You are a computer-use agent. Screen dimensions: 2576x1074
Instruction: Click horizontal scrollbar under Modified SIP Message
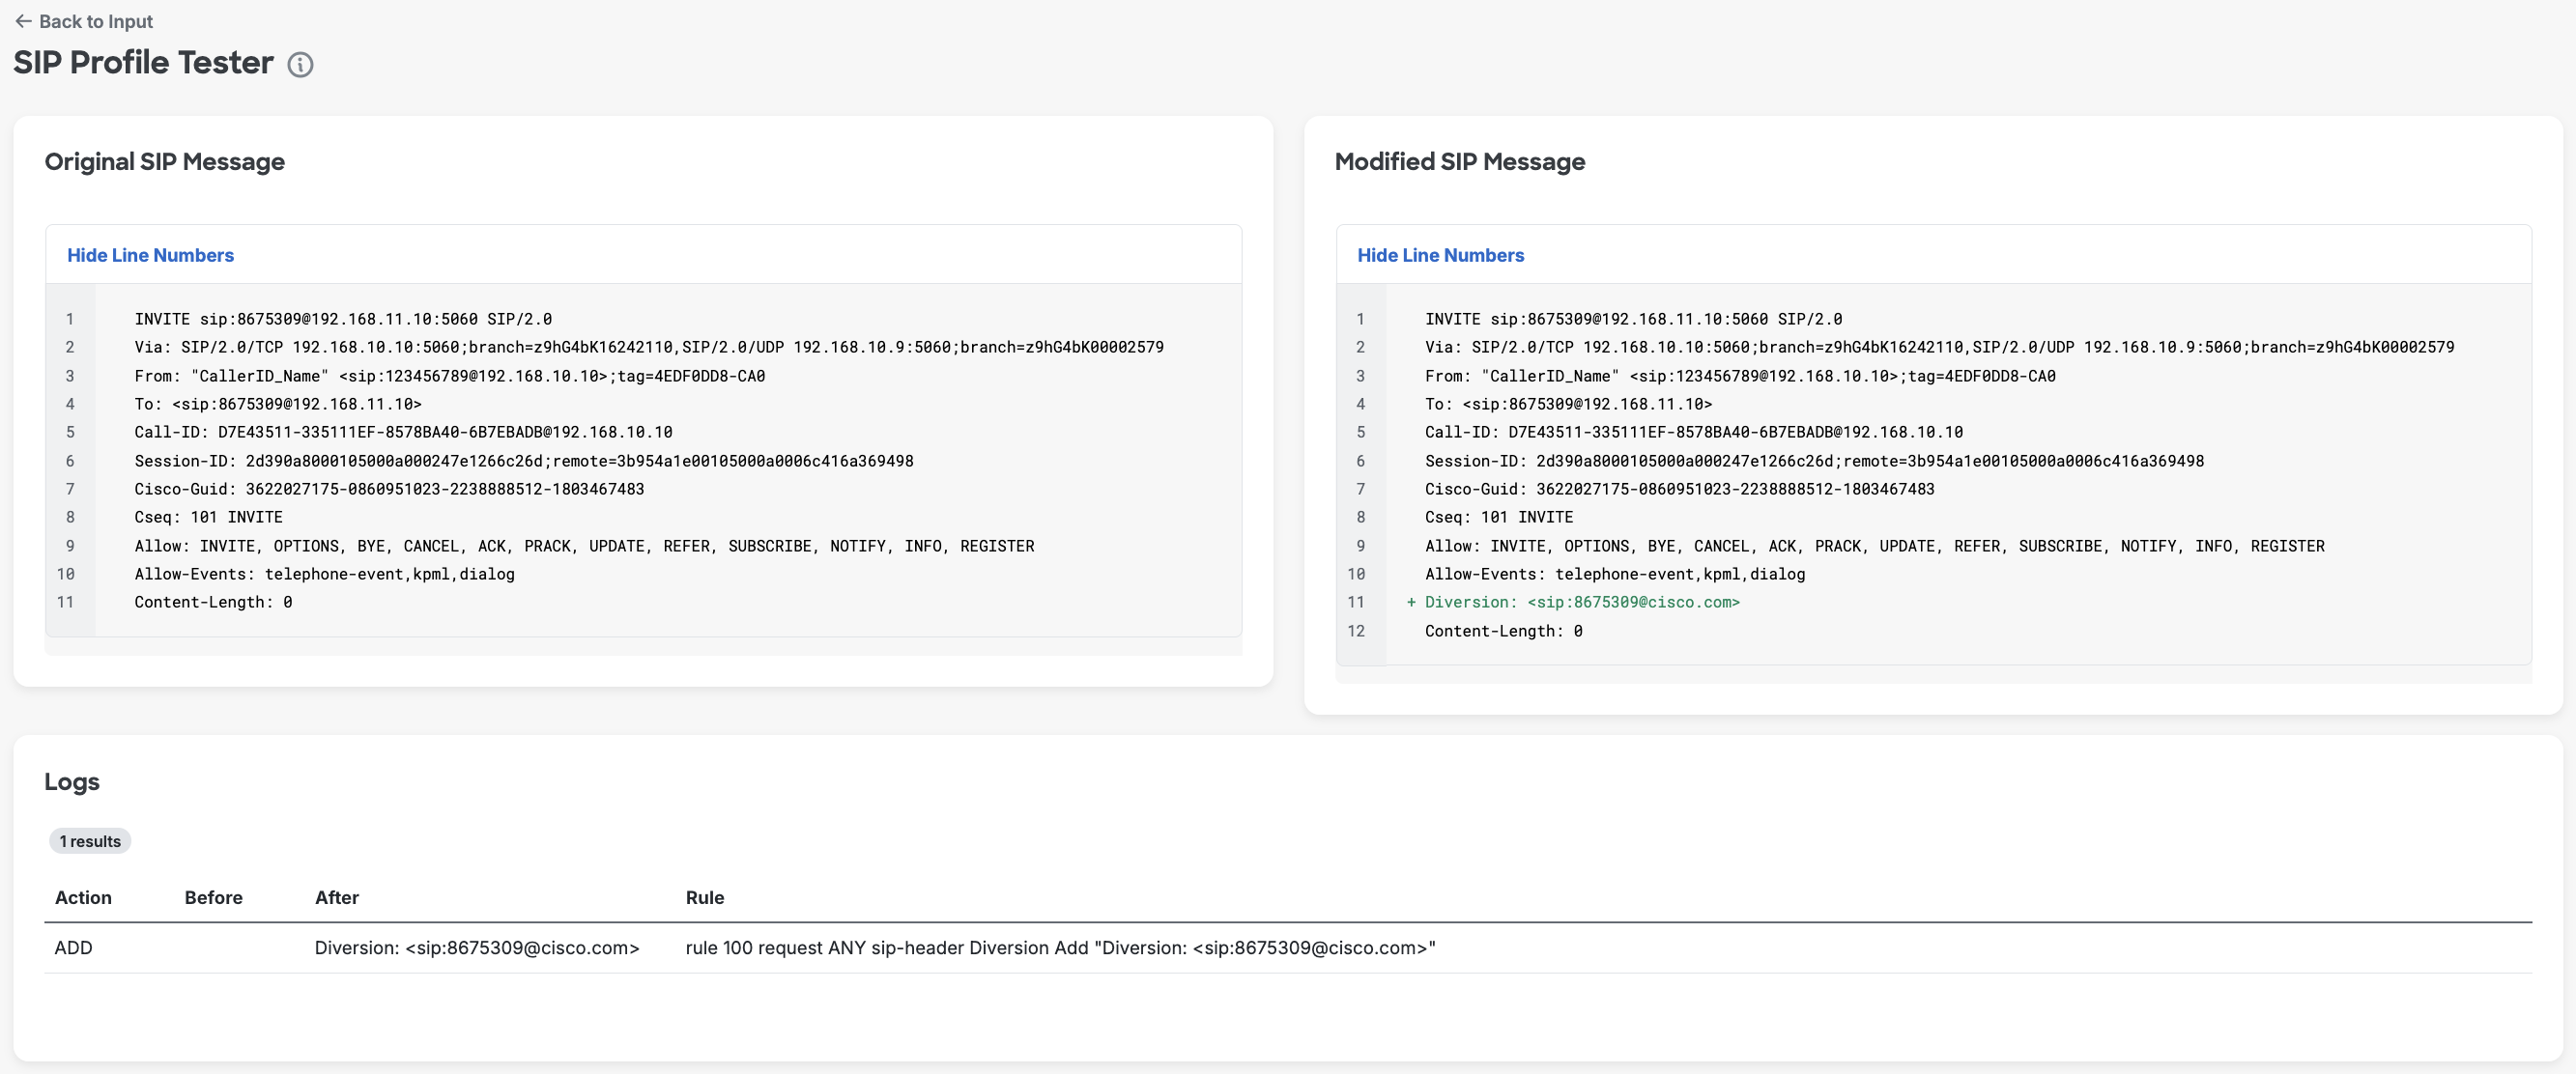click(1933, 675)
